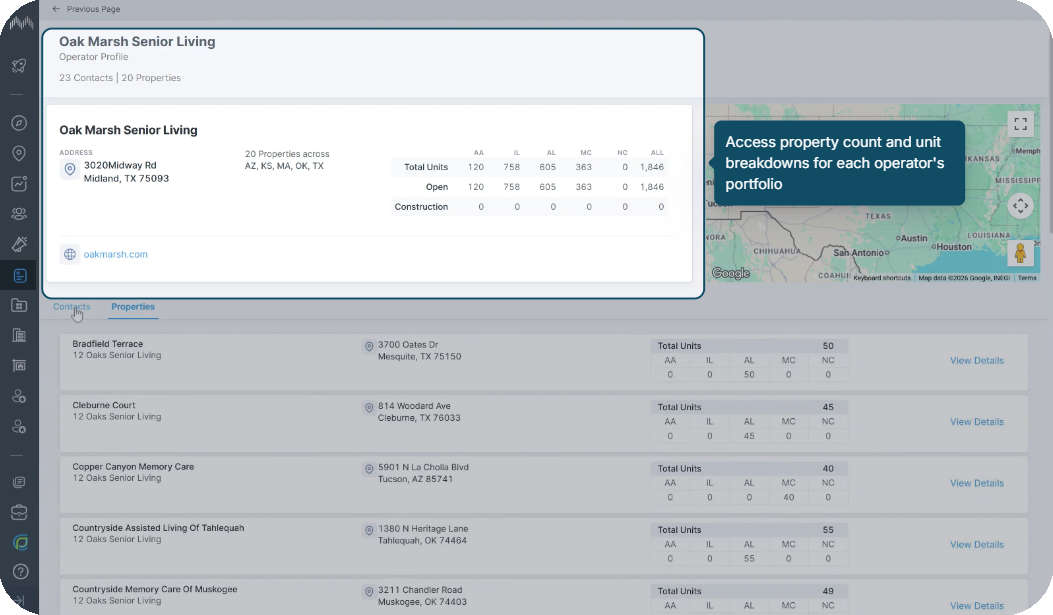The image size is (1053, 615).
Task: Click the Total Units row label in summary table
Action: 426,167
